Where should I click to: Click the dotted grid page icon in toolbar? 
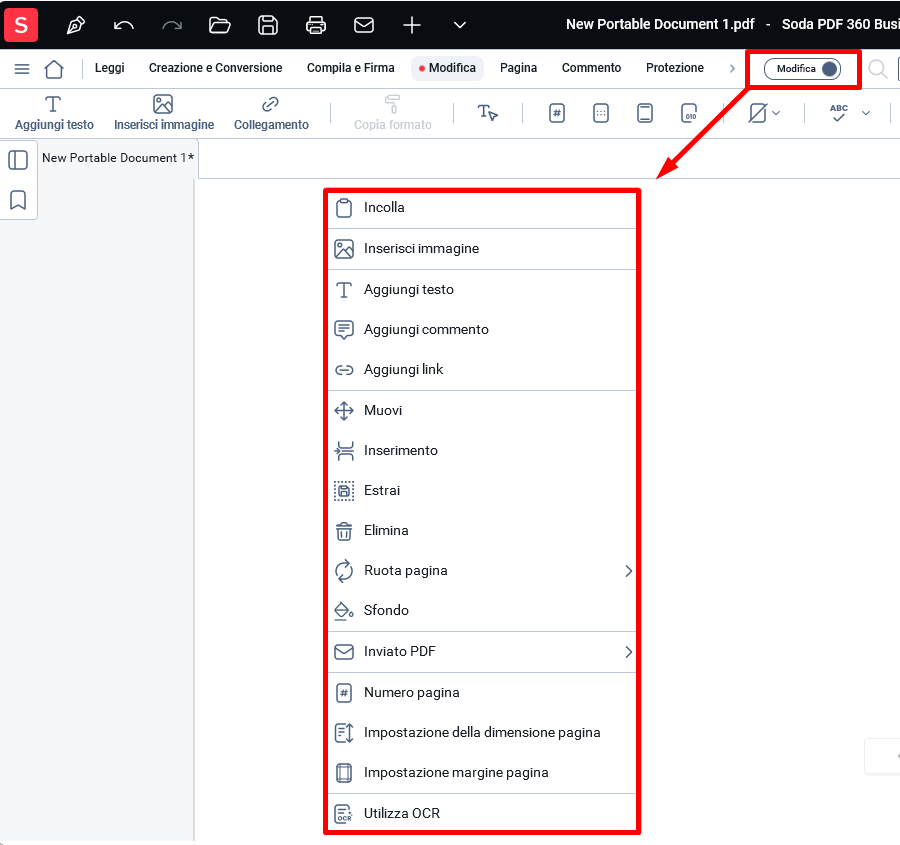coord(601,113)
